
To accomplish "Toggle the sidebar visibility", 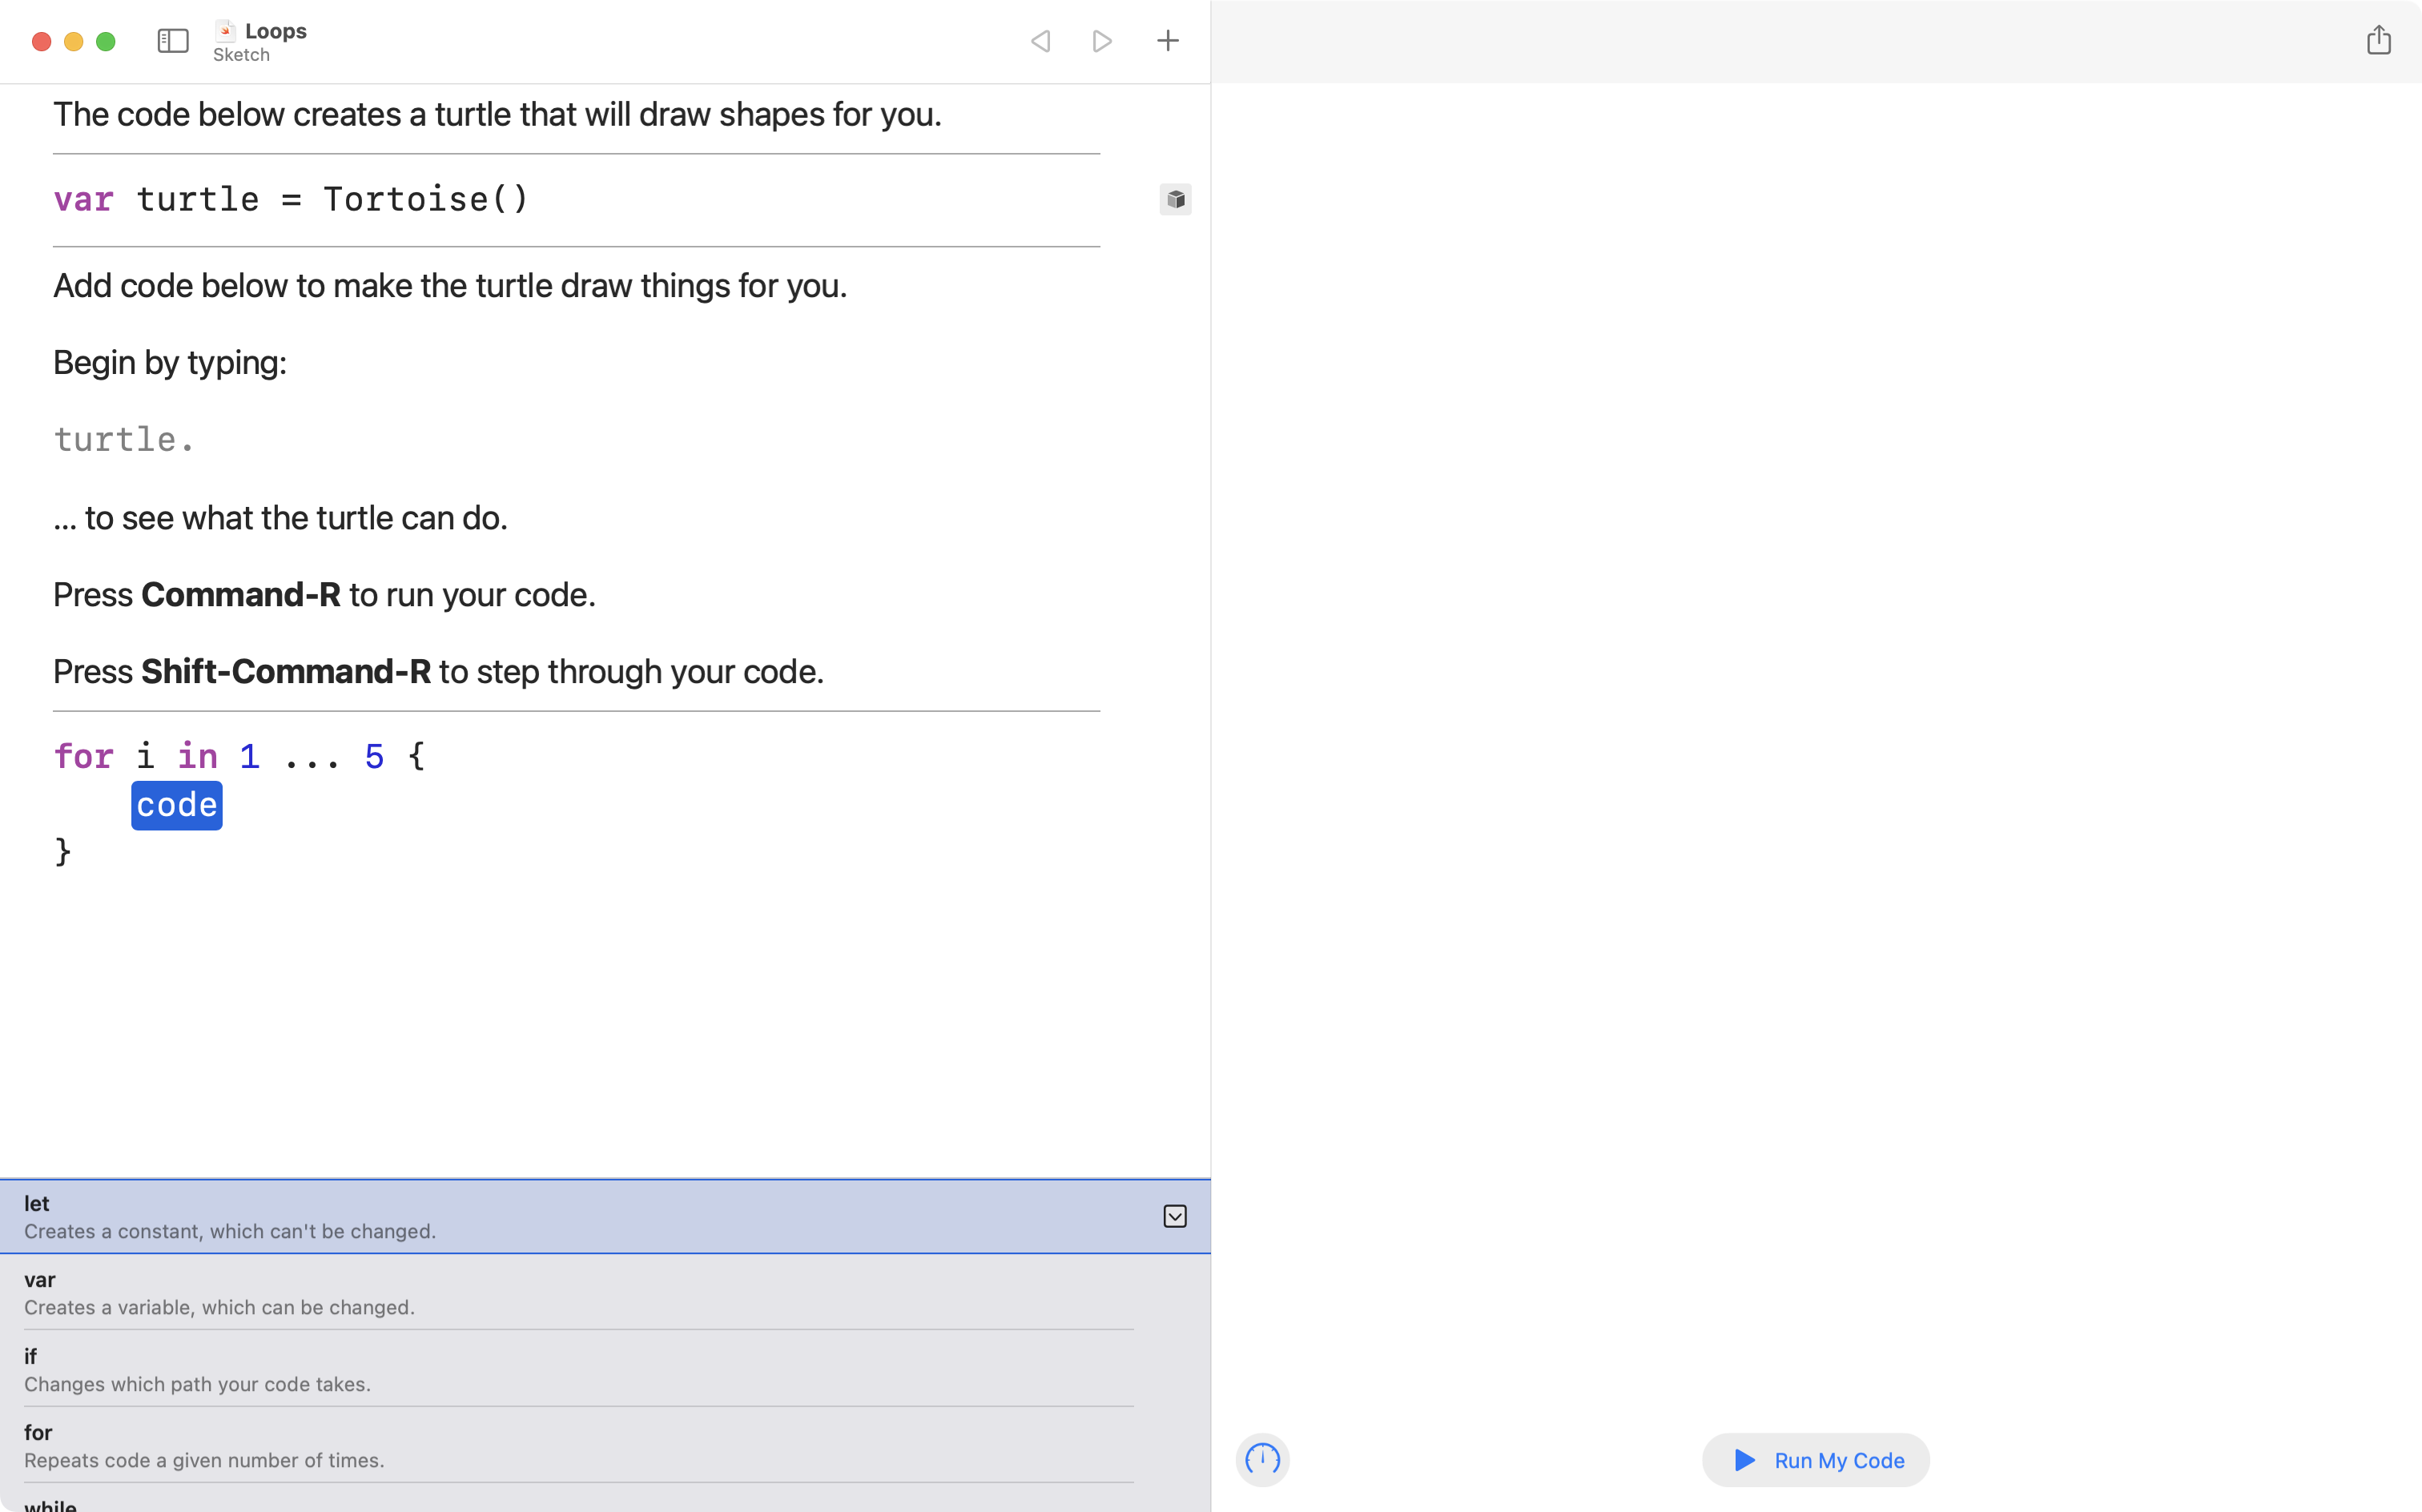I will (172, 41).
